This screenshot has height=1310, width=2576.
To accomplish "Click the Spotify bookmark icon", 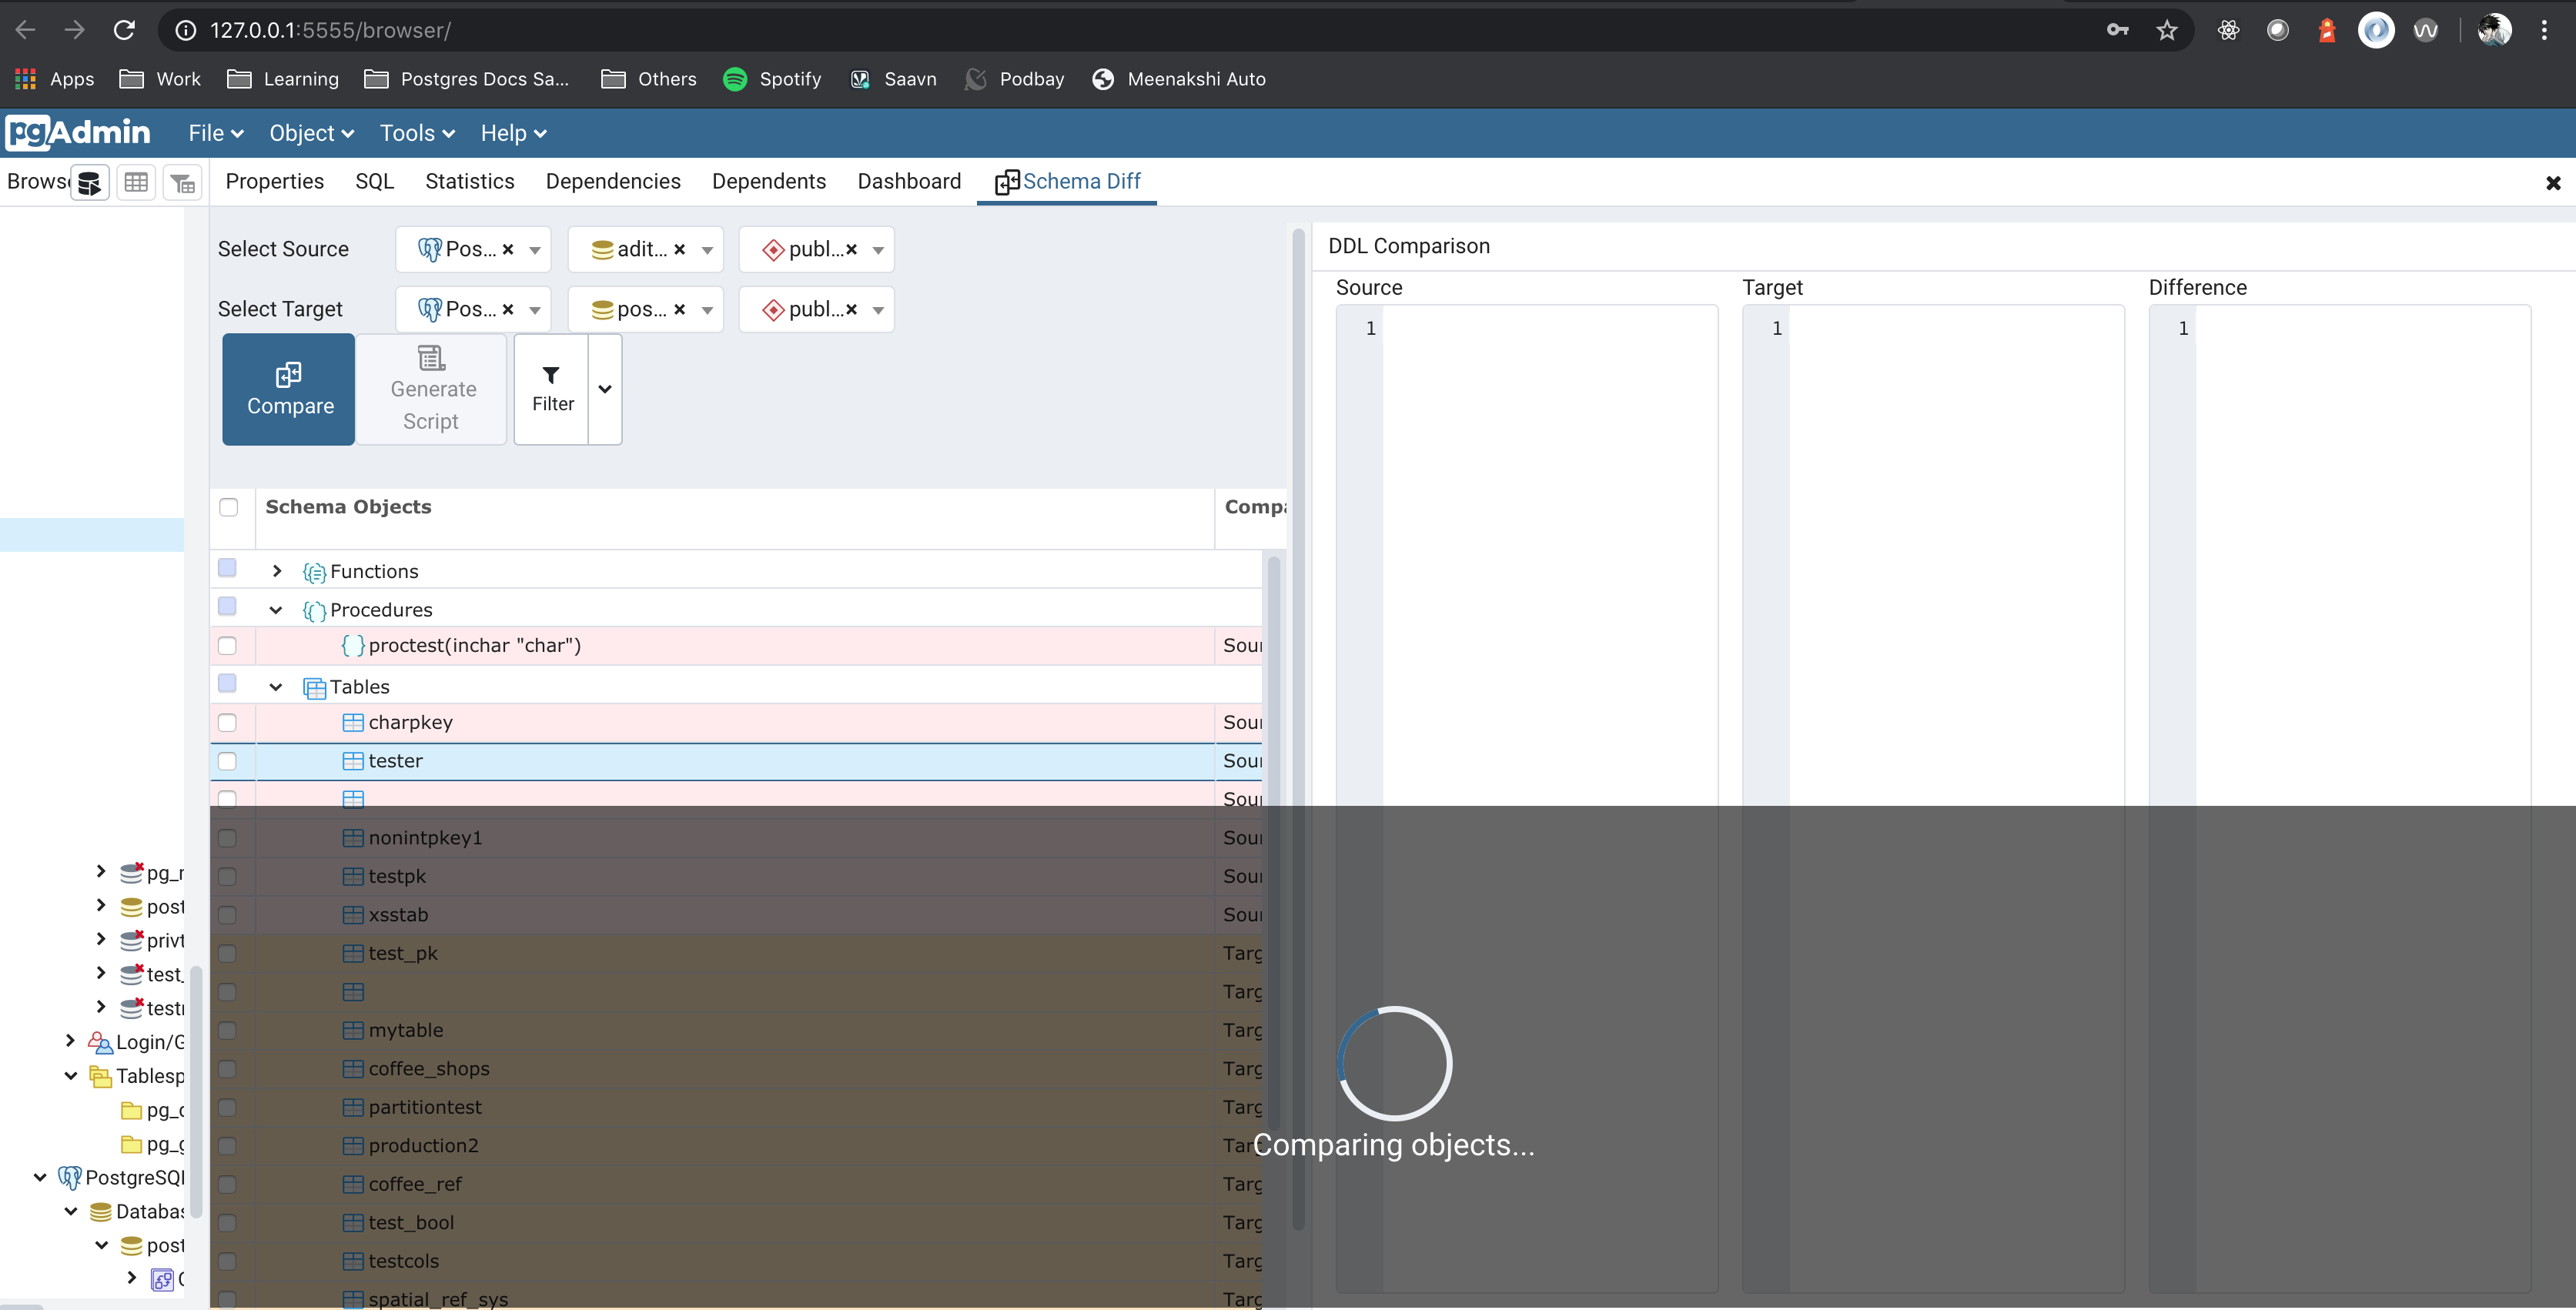I will (735, 79).
